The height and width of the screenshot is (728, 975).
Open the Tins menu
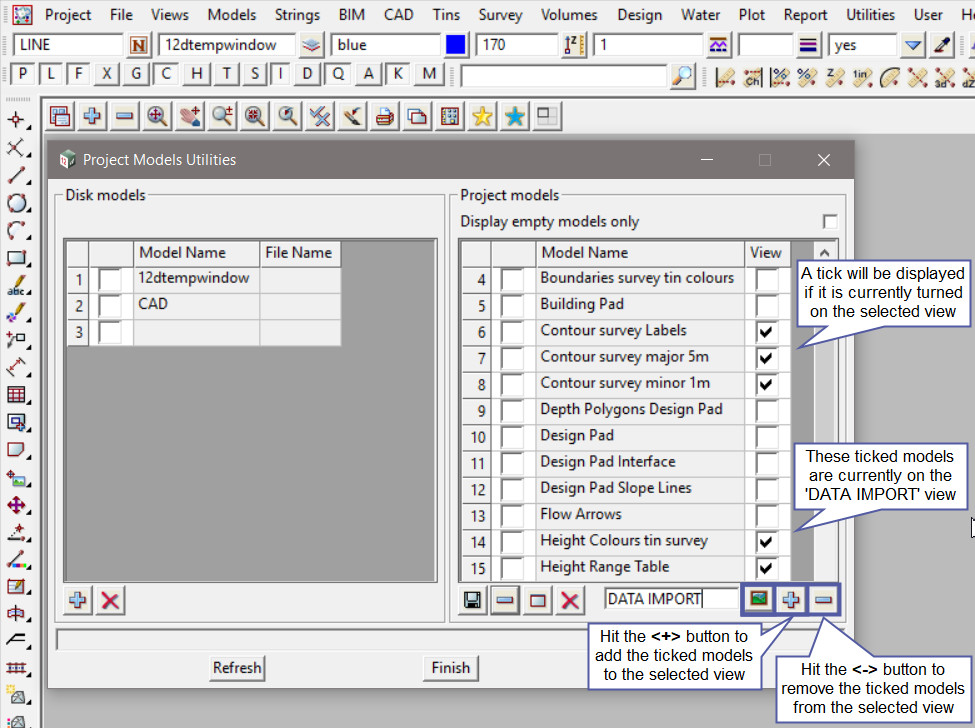(446, 15)
